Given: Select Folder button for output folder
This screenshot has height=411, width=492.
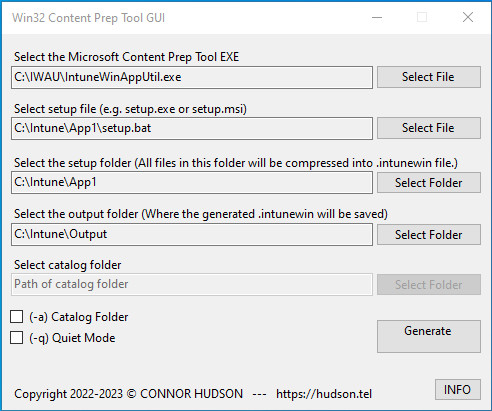Looking at the screenshot, I should [x=429, y=235].
